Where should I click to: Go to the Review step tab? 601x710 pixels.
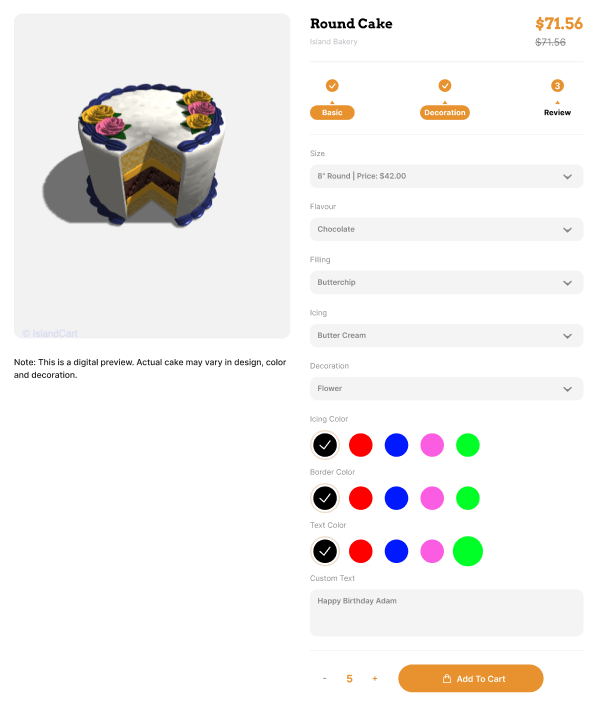pyautogui.click(x=557, y=112)
